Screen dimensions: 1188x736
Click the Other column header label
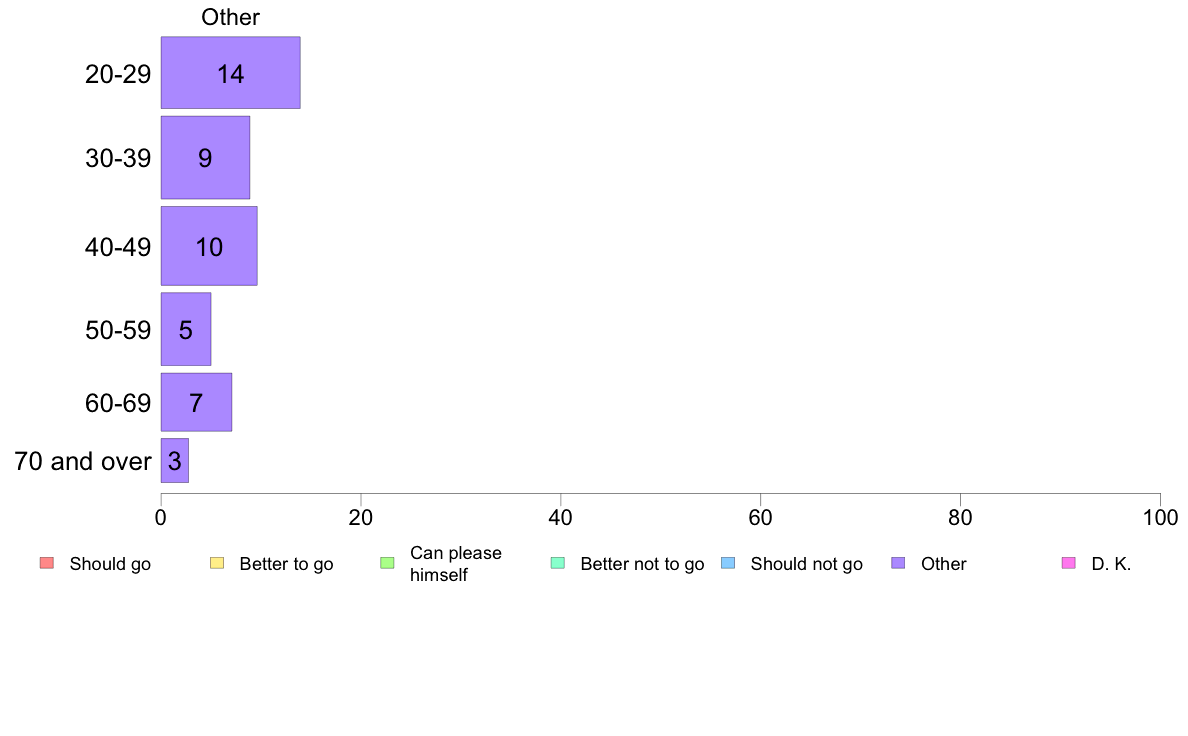230,17
